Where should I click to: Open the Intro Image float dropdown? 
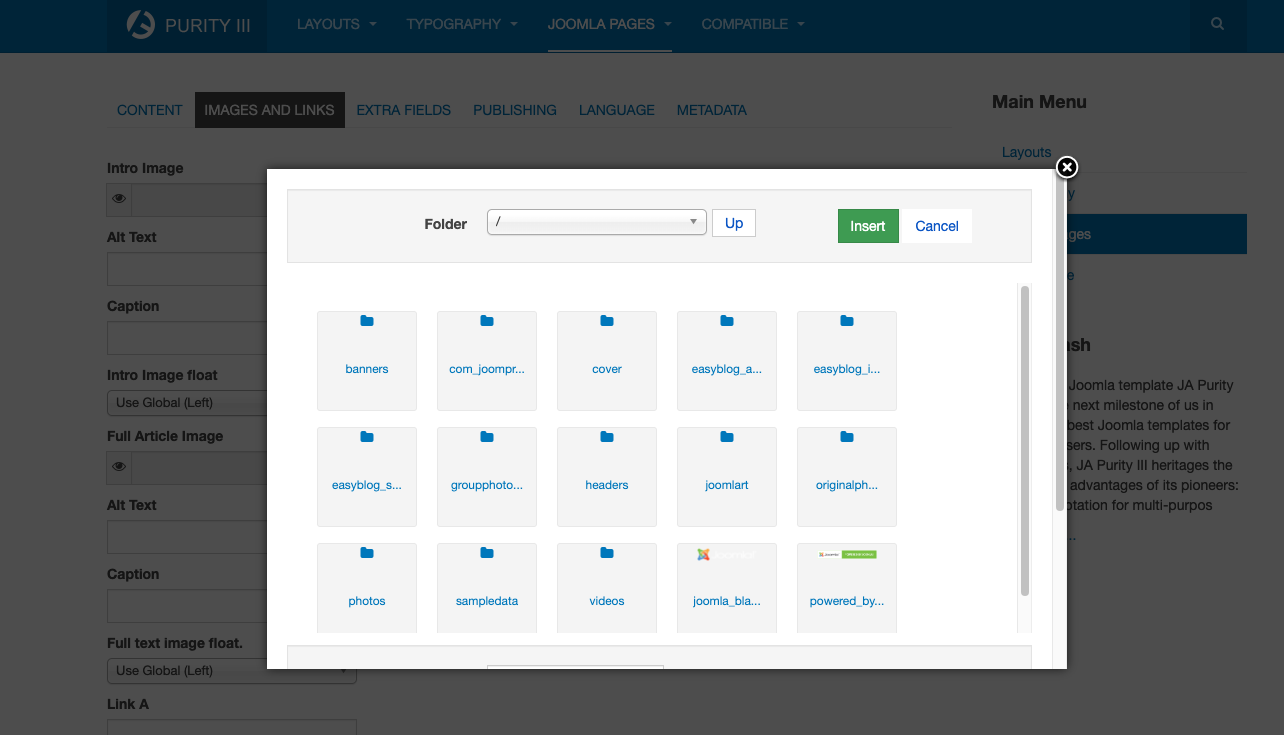(187, 403)
